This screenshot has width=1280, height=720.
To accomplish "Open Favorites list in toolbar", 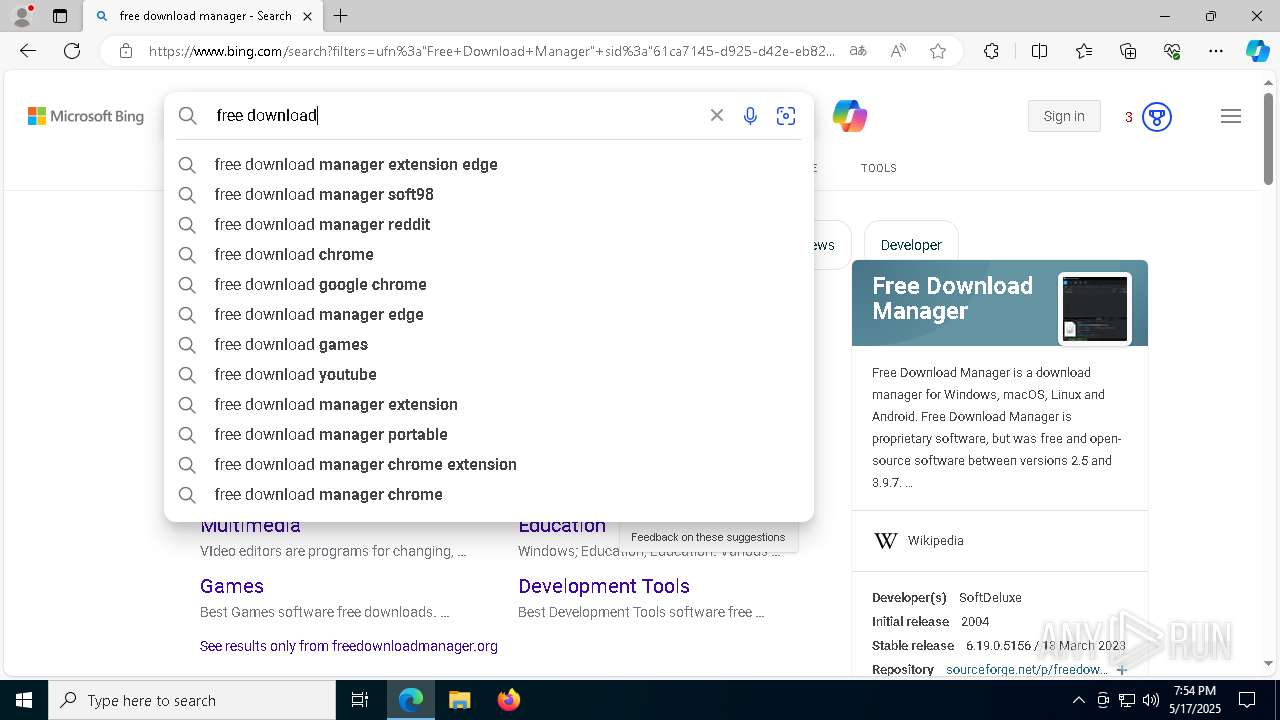I will (1084, 51).
